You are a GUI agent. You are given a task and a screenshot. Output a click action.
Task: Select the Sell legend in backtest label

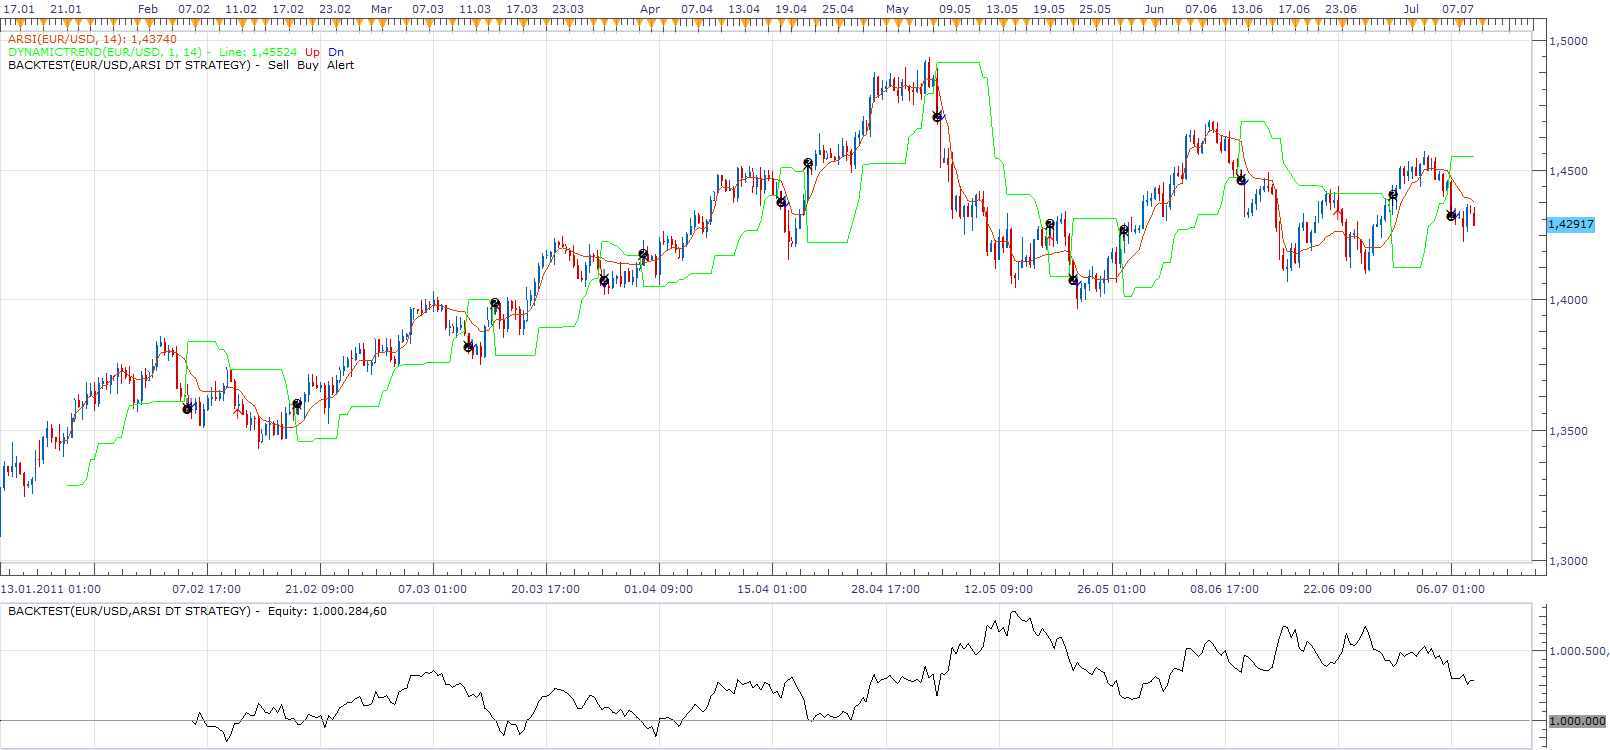[x=278, y=65]
